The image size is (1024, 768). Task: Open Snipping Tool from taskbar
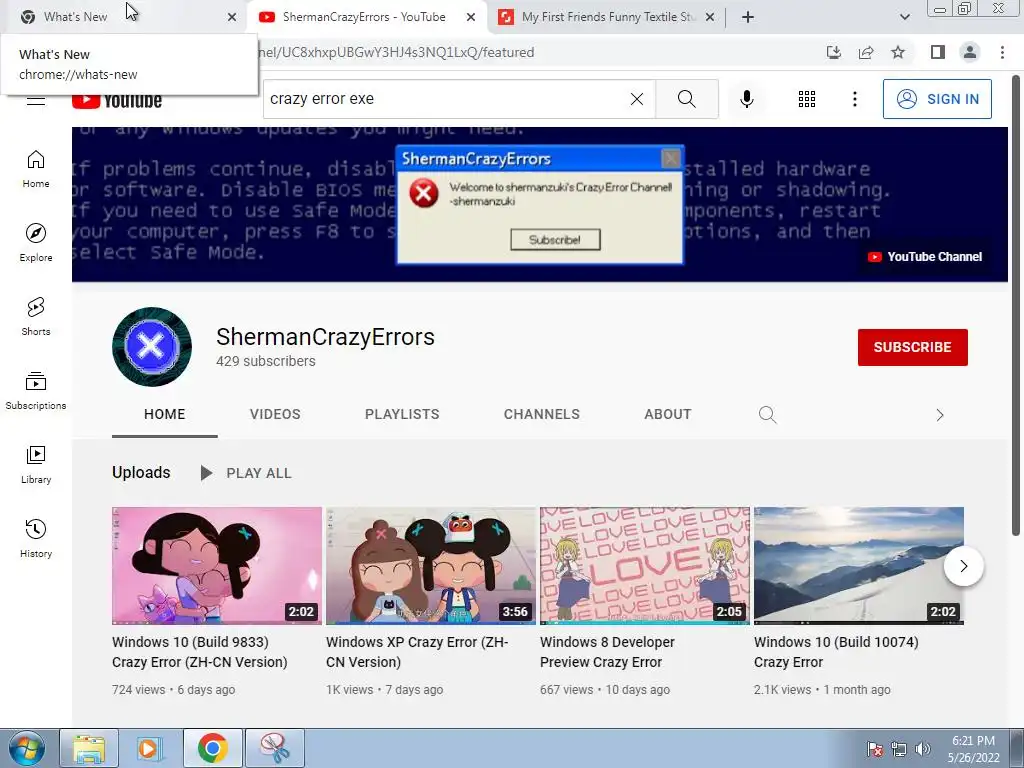point(275,748)
